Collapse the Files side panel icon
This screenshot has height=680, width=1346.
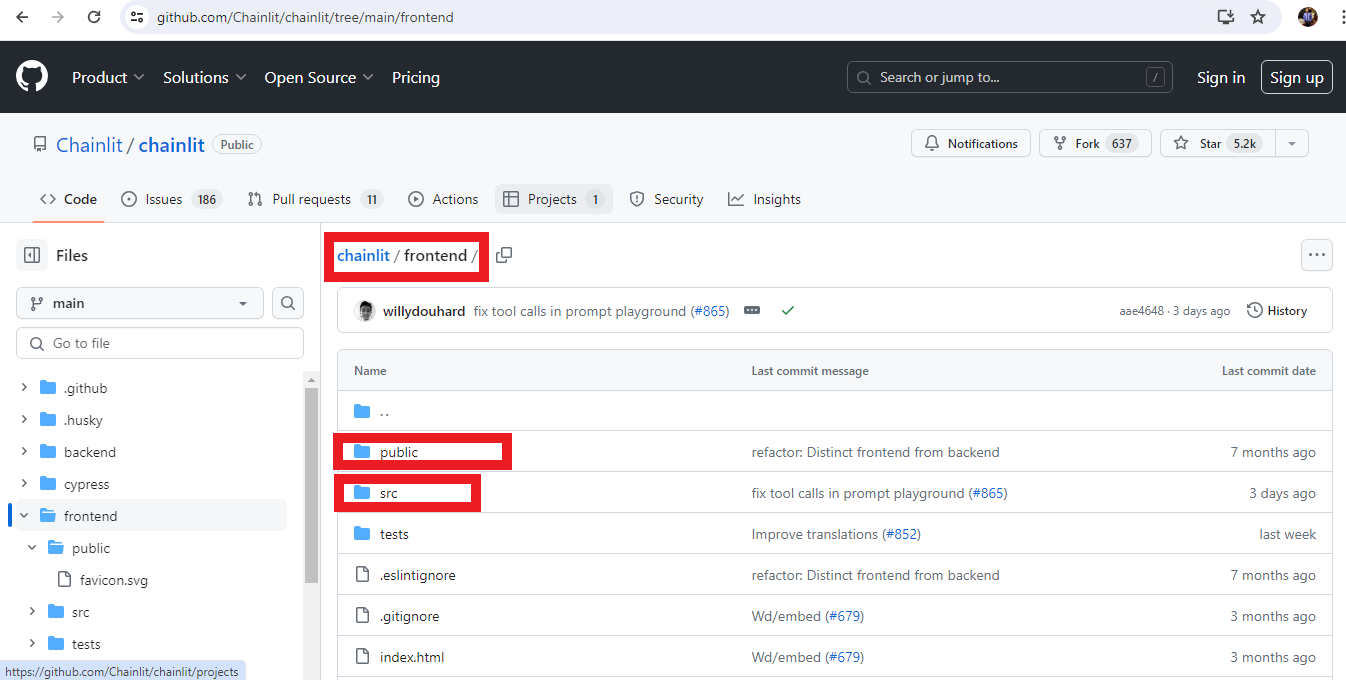31,255
